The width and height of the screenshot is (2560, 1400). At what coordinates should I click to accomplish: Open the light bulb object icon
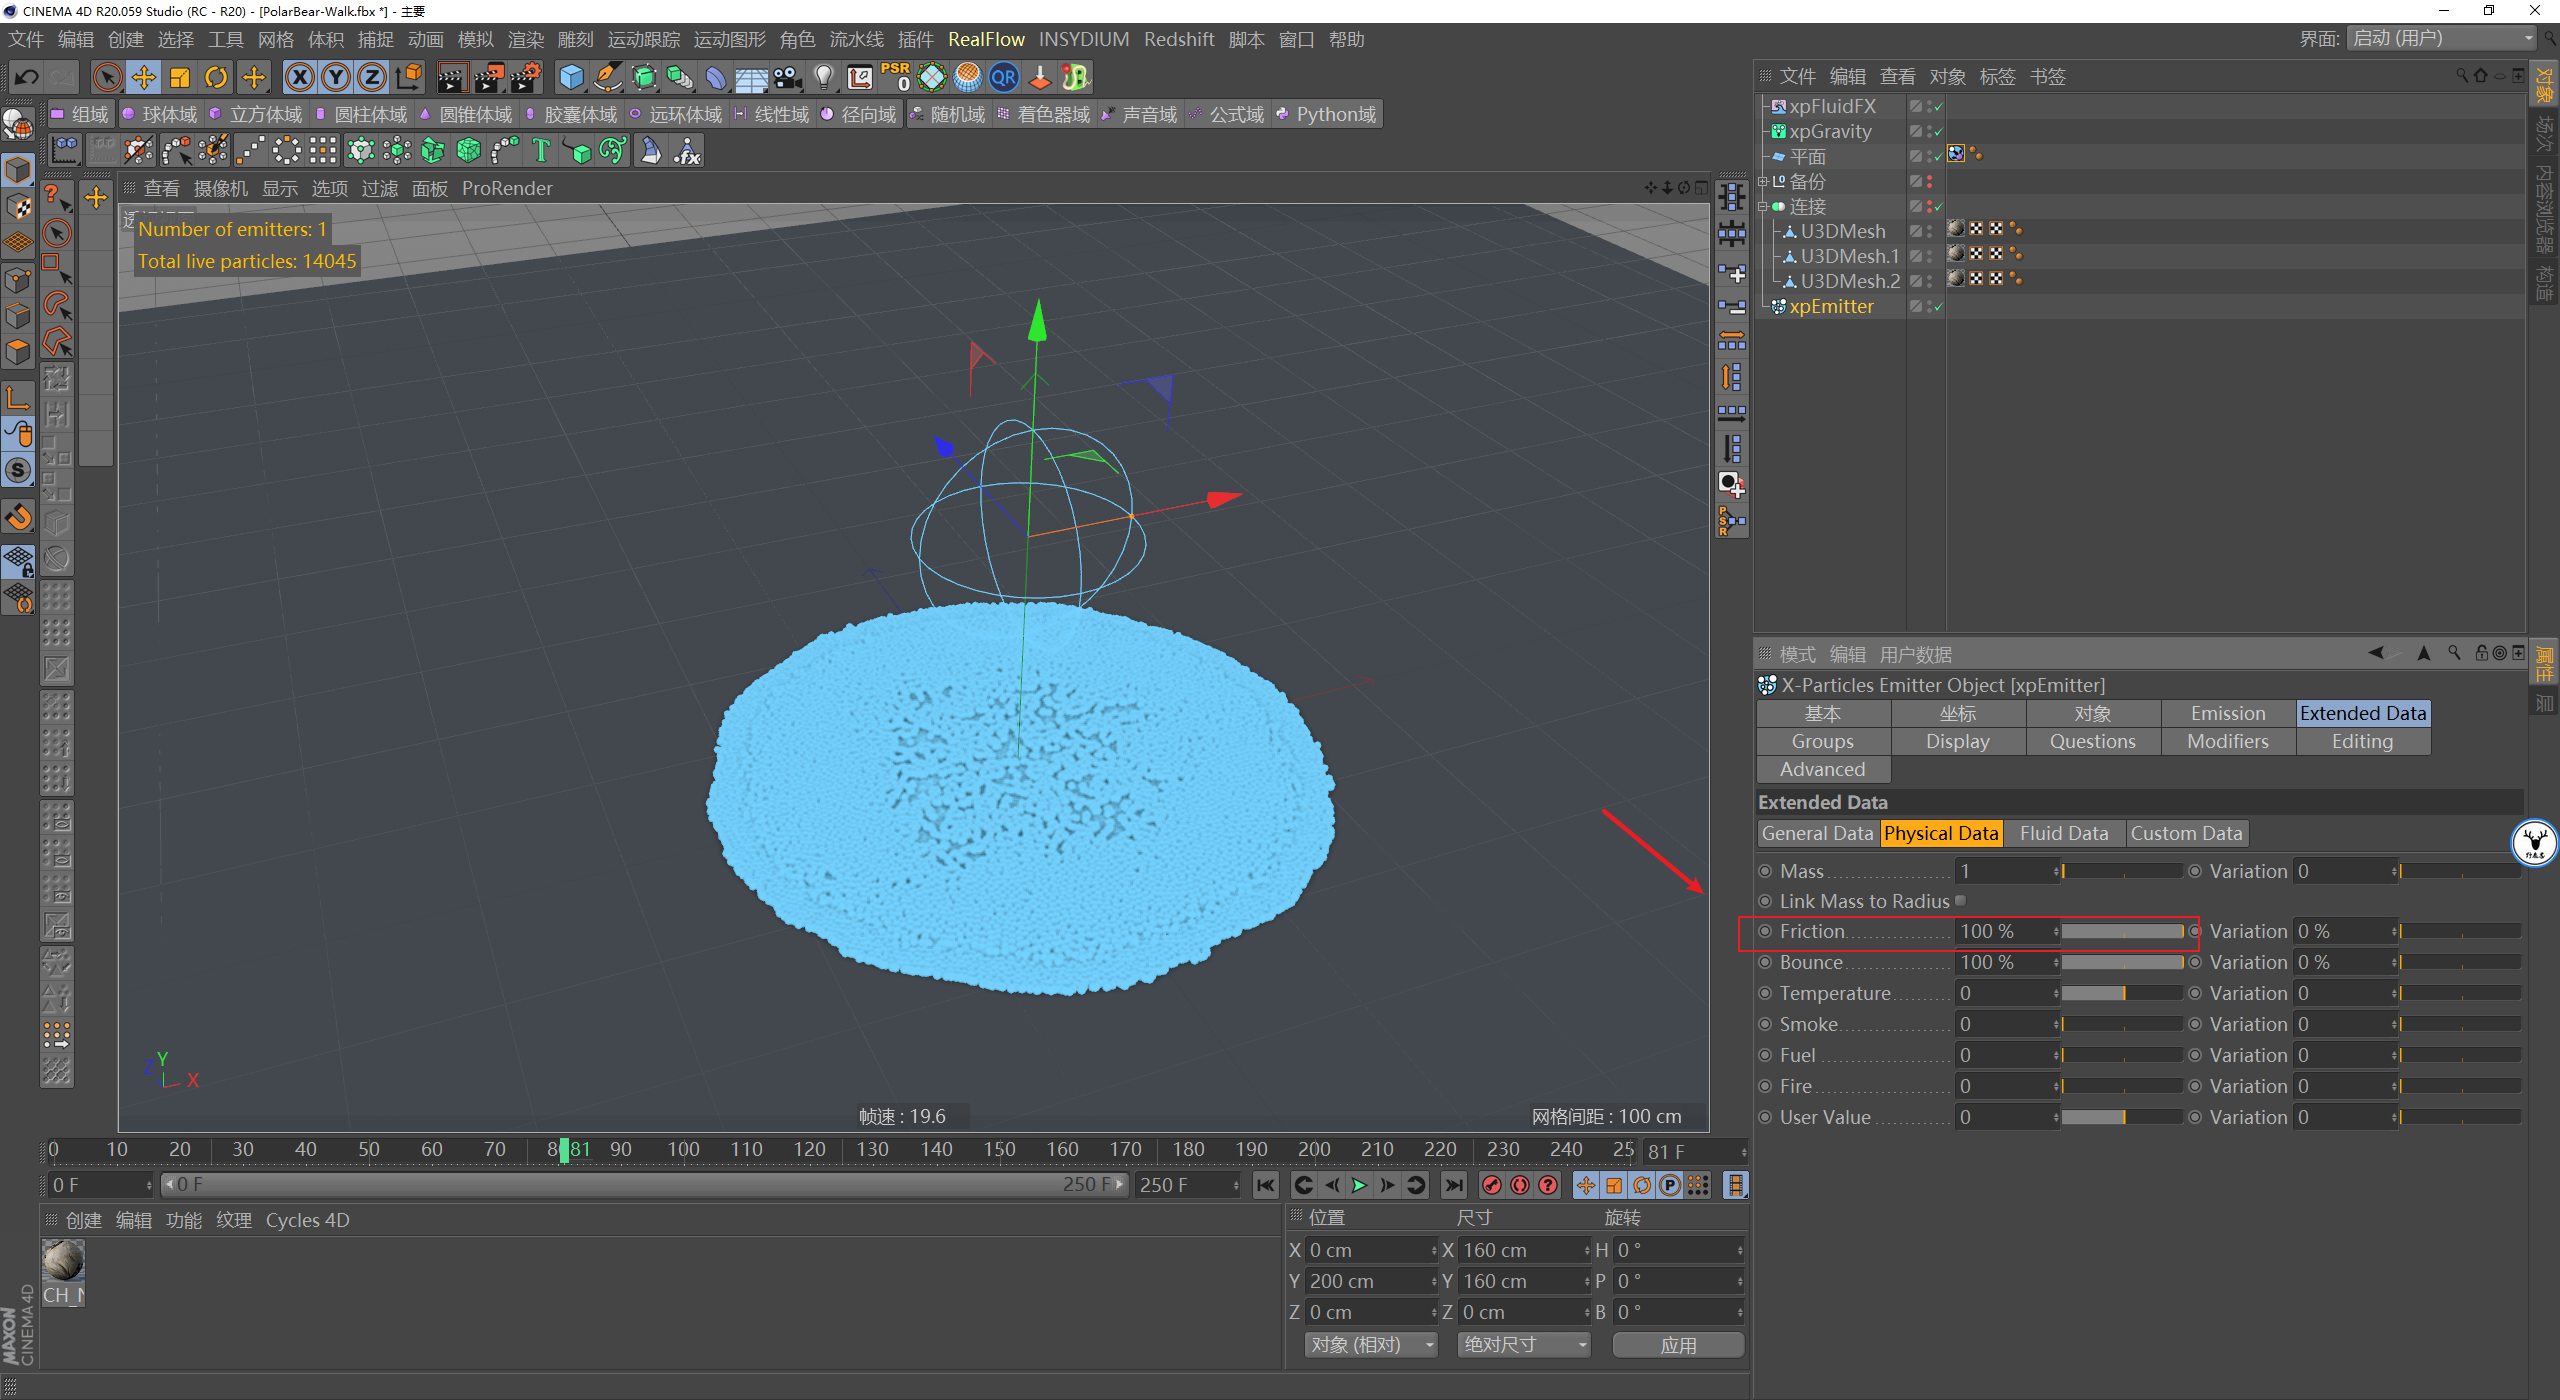[823, 77]
